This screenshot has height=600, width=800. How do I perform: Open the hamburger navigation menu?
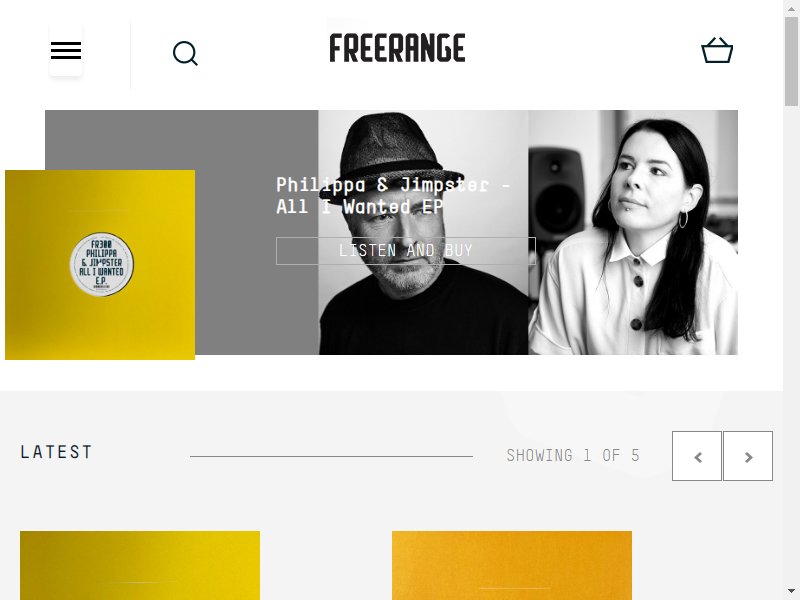(x=66, y=51)
